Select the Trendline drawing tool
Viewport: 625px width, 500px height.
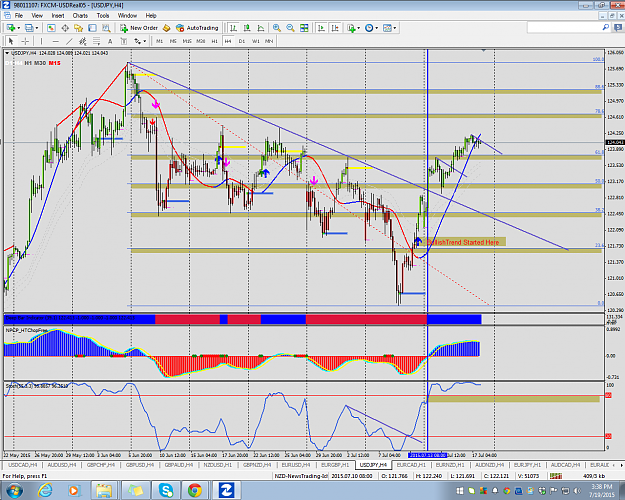pyautogui.click(x=69, y=41)
